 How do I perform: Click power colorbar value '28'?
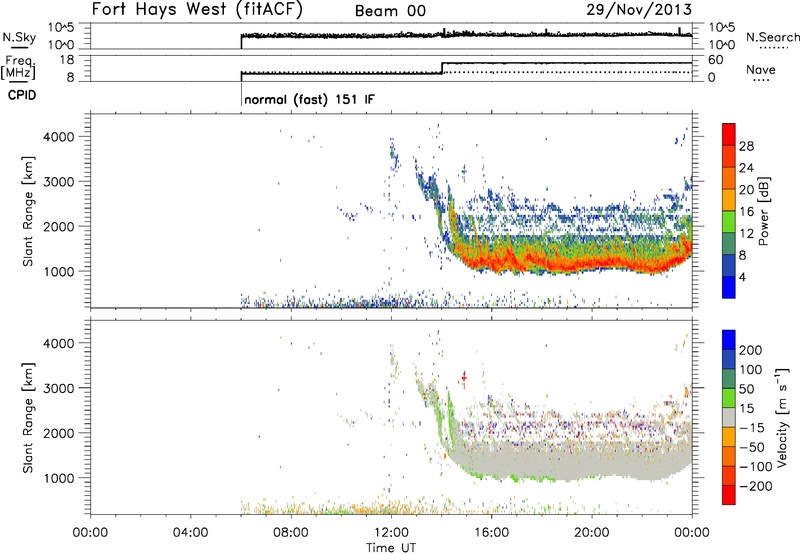746,146
